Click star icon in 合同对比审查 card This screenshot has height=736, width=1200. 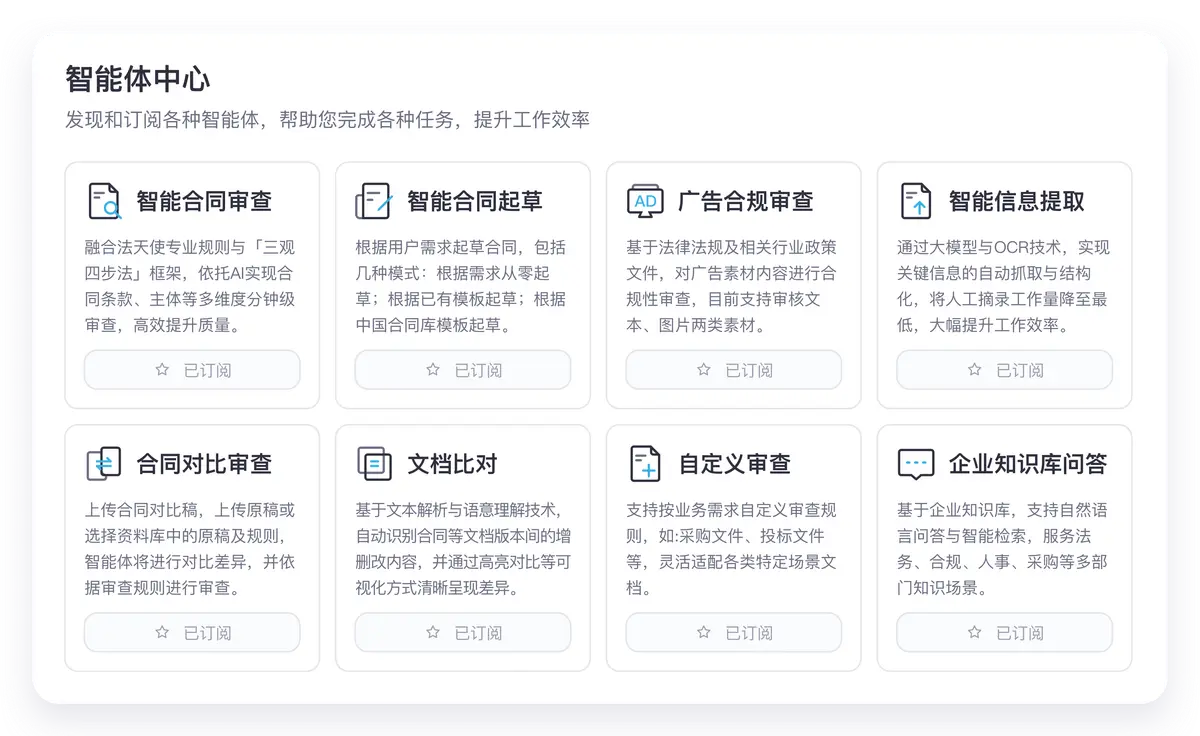(x=162, y=633)
